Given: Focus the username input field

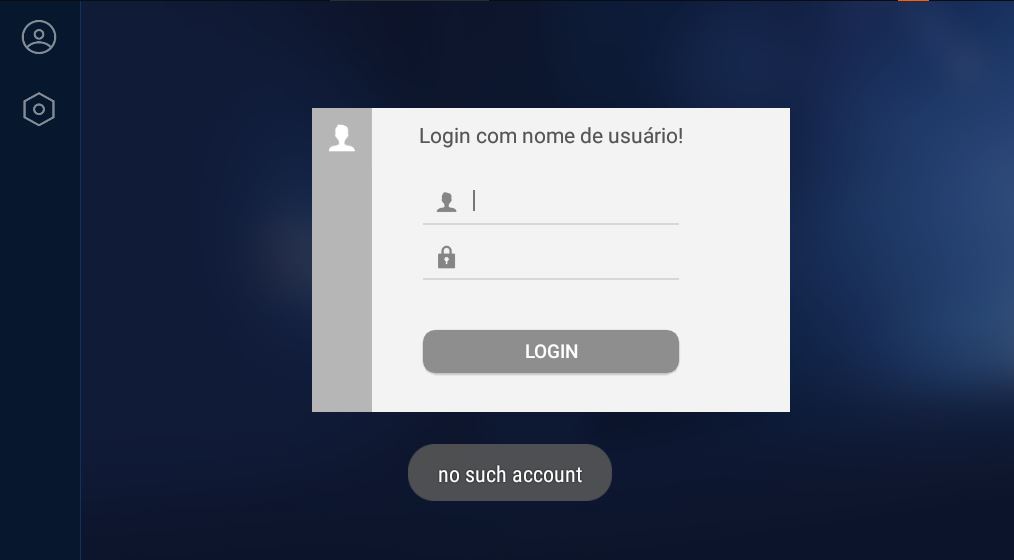Looking at the screenshot, I should click(x=574, y=201).
